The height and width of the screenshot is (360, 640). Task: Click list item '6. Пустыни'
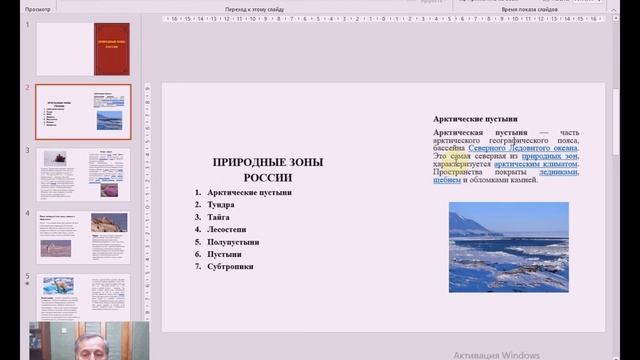218,254
